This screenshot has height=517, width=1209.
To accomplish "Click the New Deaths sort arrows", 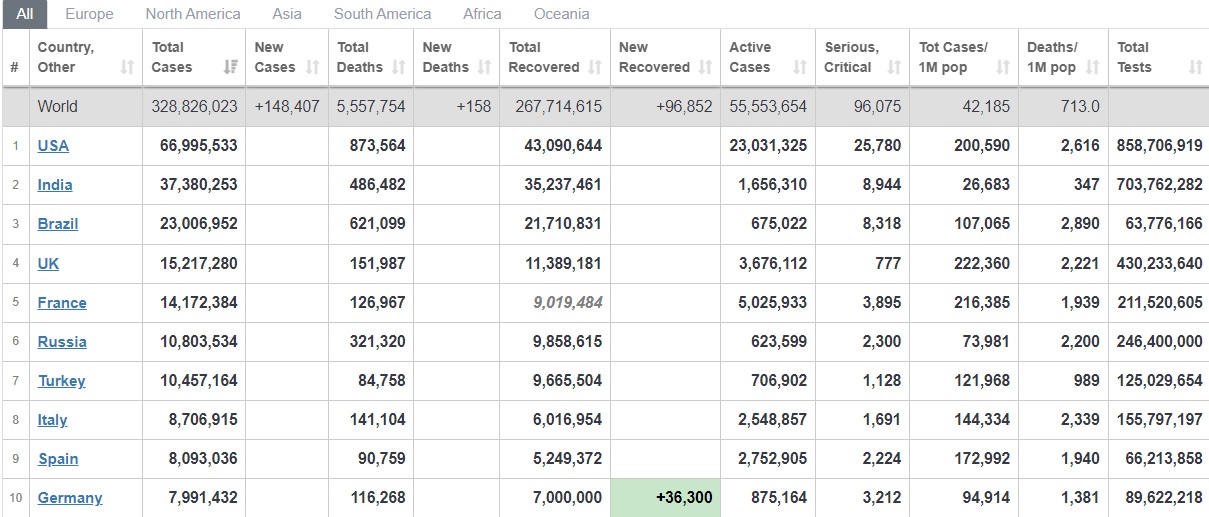I will [485, 67].
